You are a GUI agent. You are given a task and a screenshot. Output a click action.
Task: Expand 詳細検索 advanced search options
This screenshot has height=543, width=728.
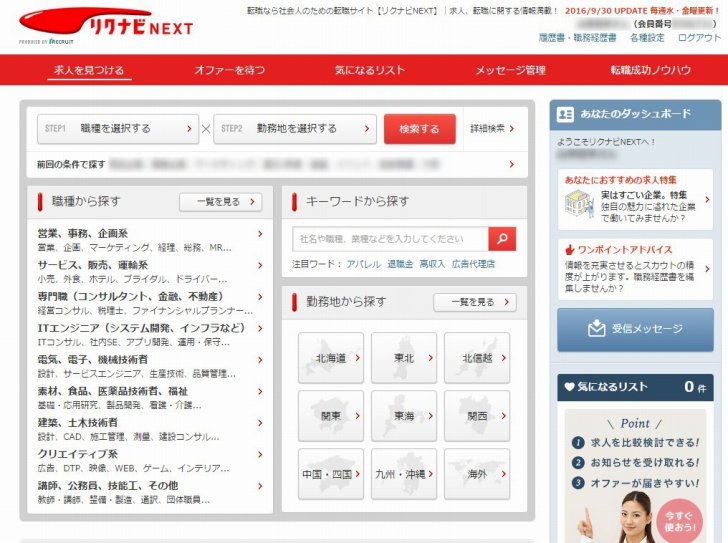tap(494, 129)
